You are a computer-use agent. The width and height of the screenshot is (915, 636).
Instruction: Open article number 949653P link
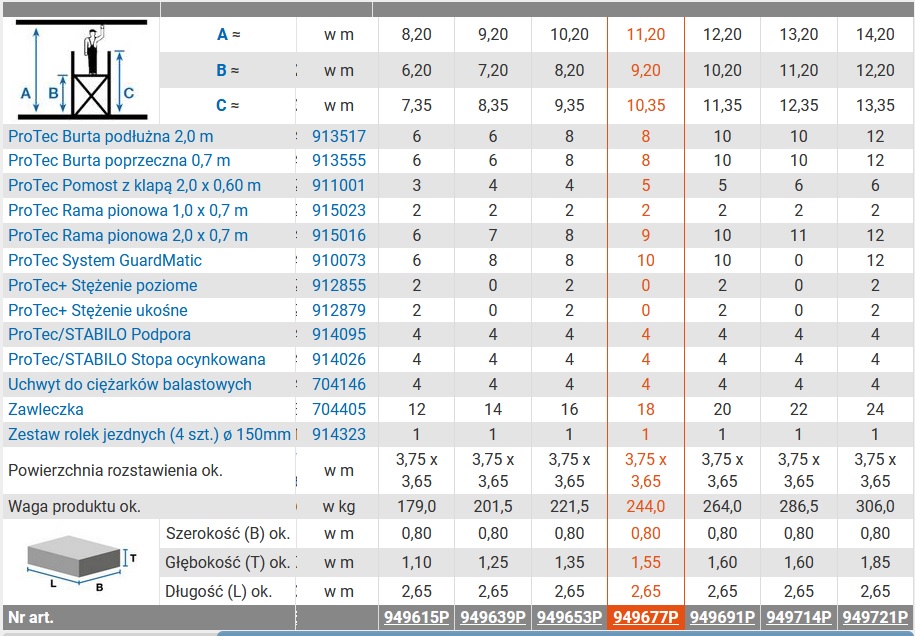tap(570, 617)
